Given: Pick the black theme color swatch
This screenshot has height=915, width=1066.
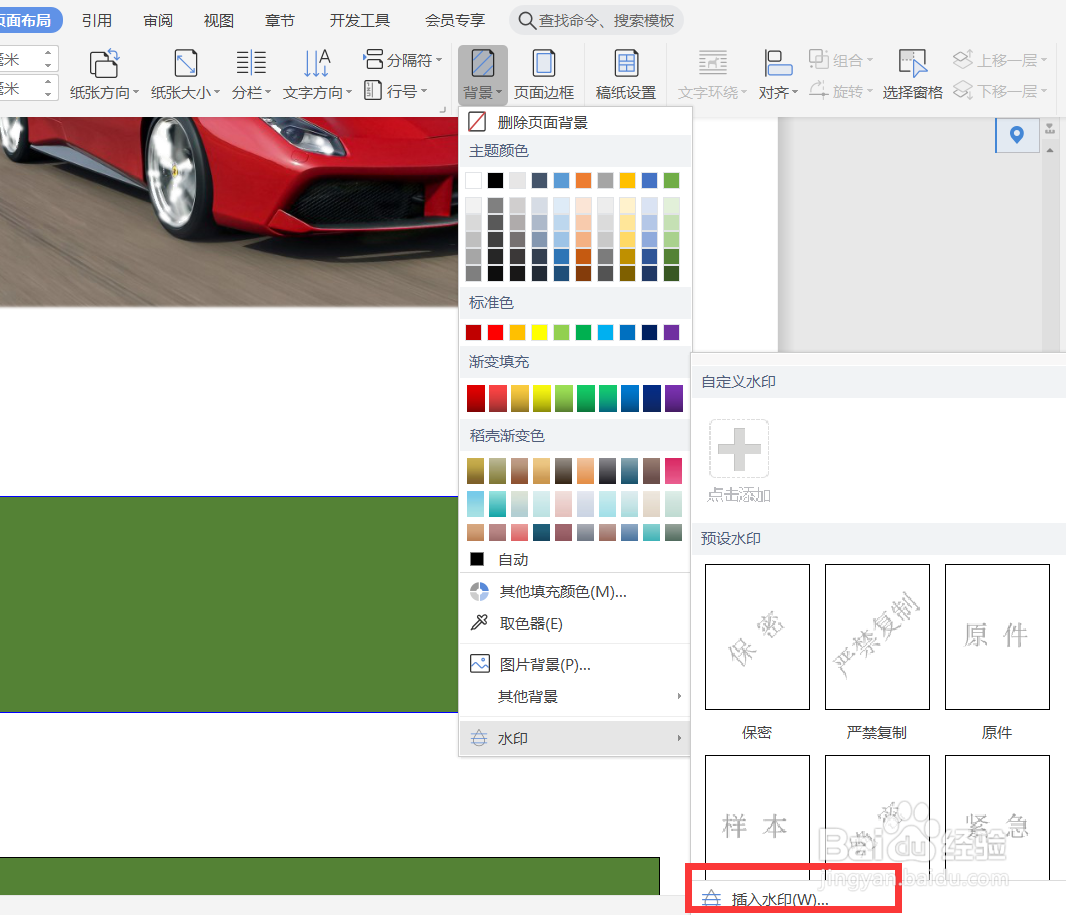Looking at the screenshot, I should click(496, 180).
